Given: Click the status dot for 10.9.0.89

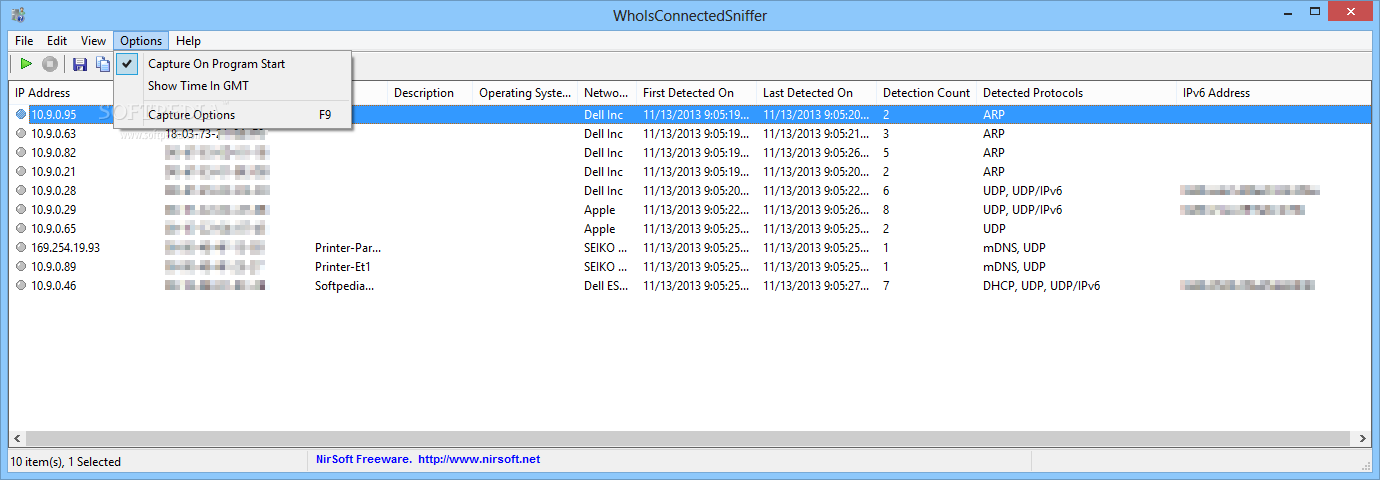Looking at the screenshot, I should [21, 267].
